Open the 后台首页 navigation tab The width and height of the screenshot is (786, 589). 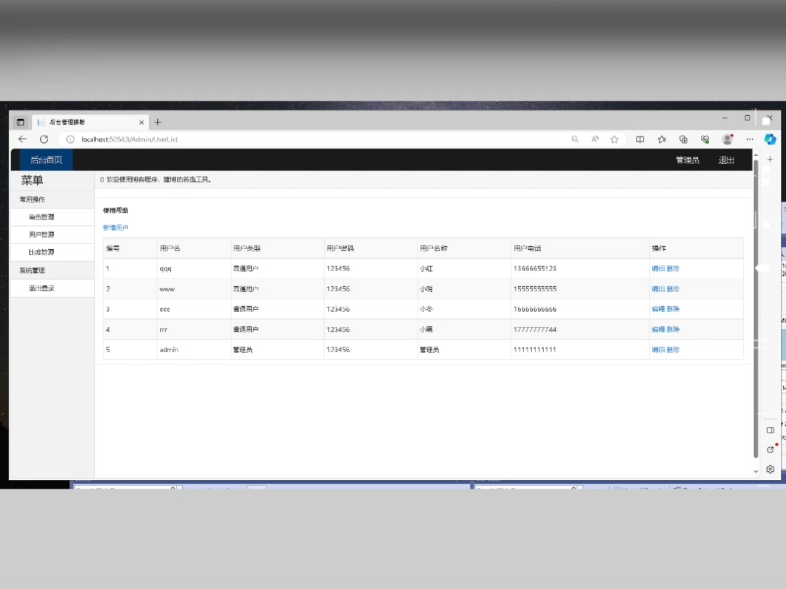tap(46, 160)
